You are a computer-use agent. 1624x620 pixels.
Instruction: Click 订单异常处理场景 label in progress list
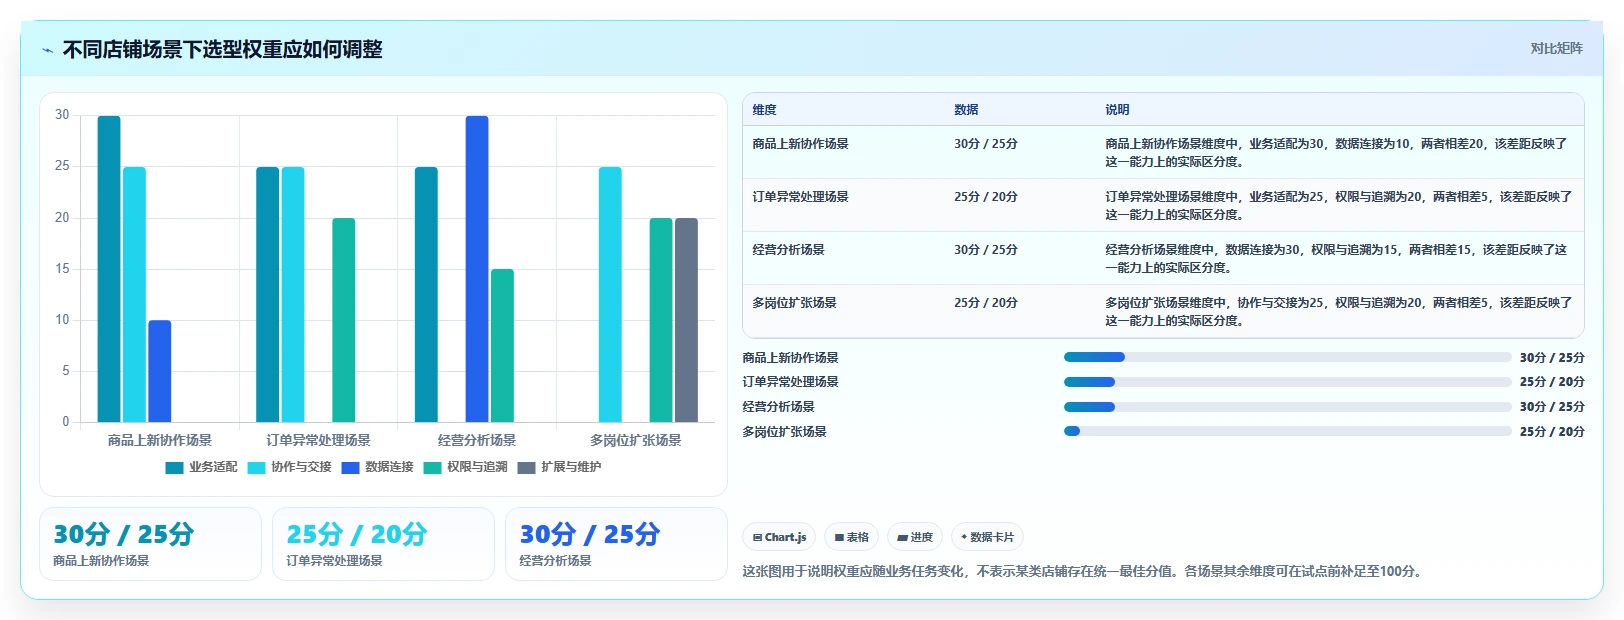[790, 382]
